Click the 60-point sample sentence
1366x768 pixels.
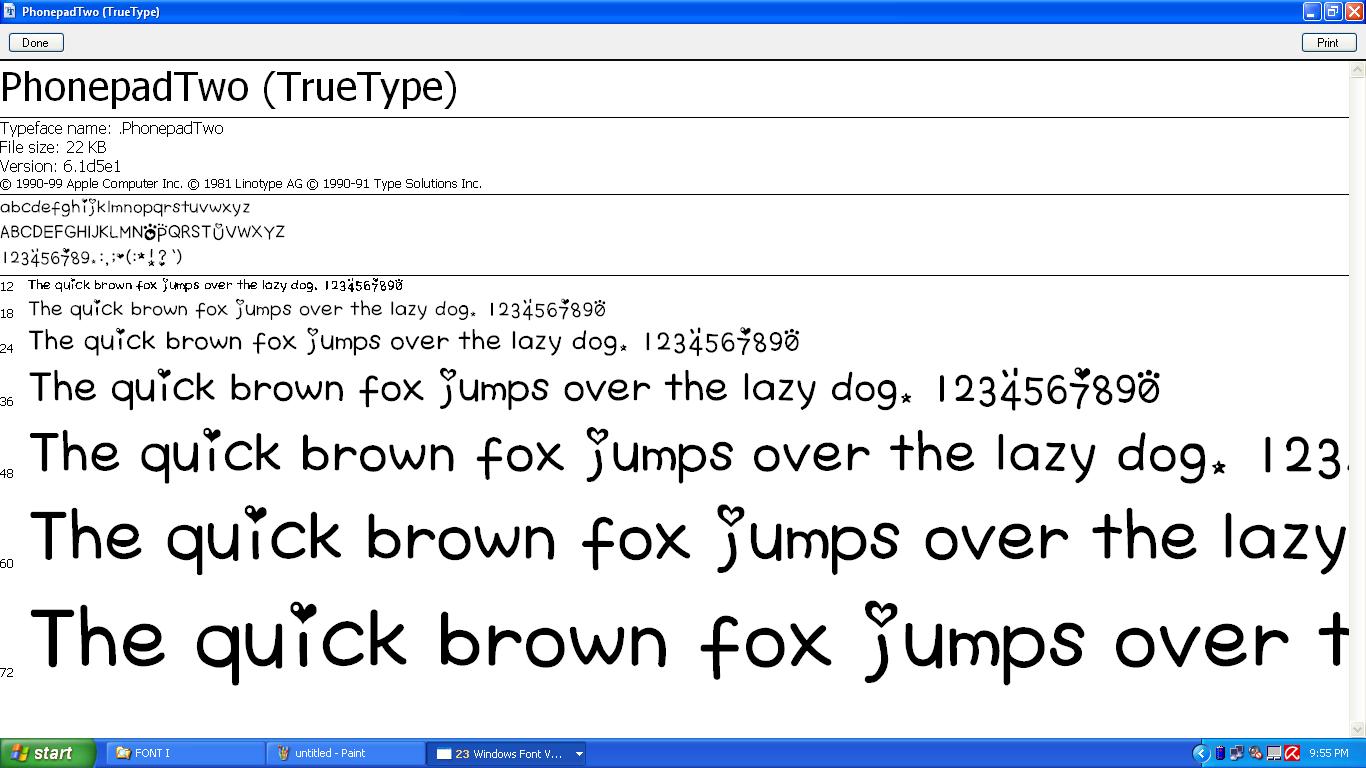coord(688,538)
